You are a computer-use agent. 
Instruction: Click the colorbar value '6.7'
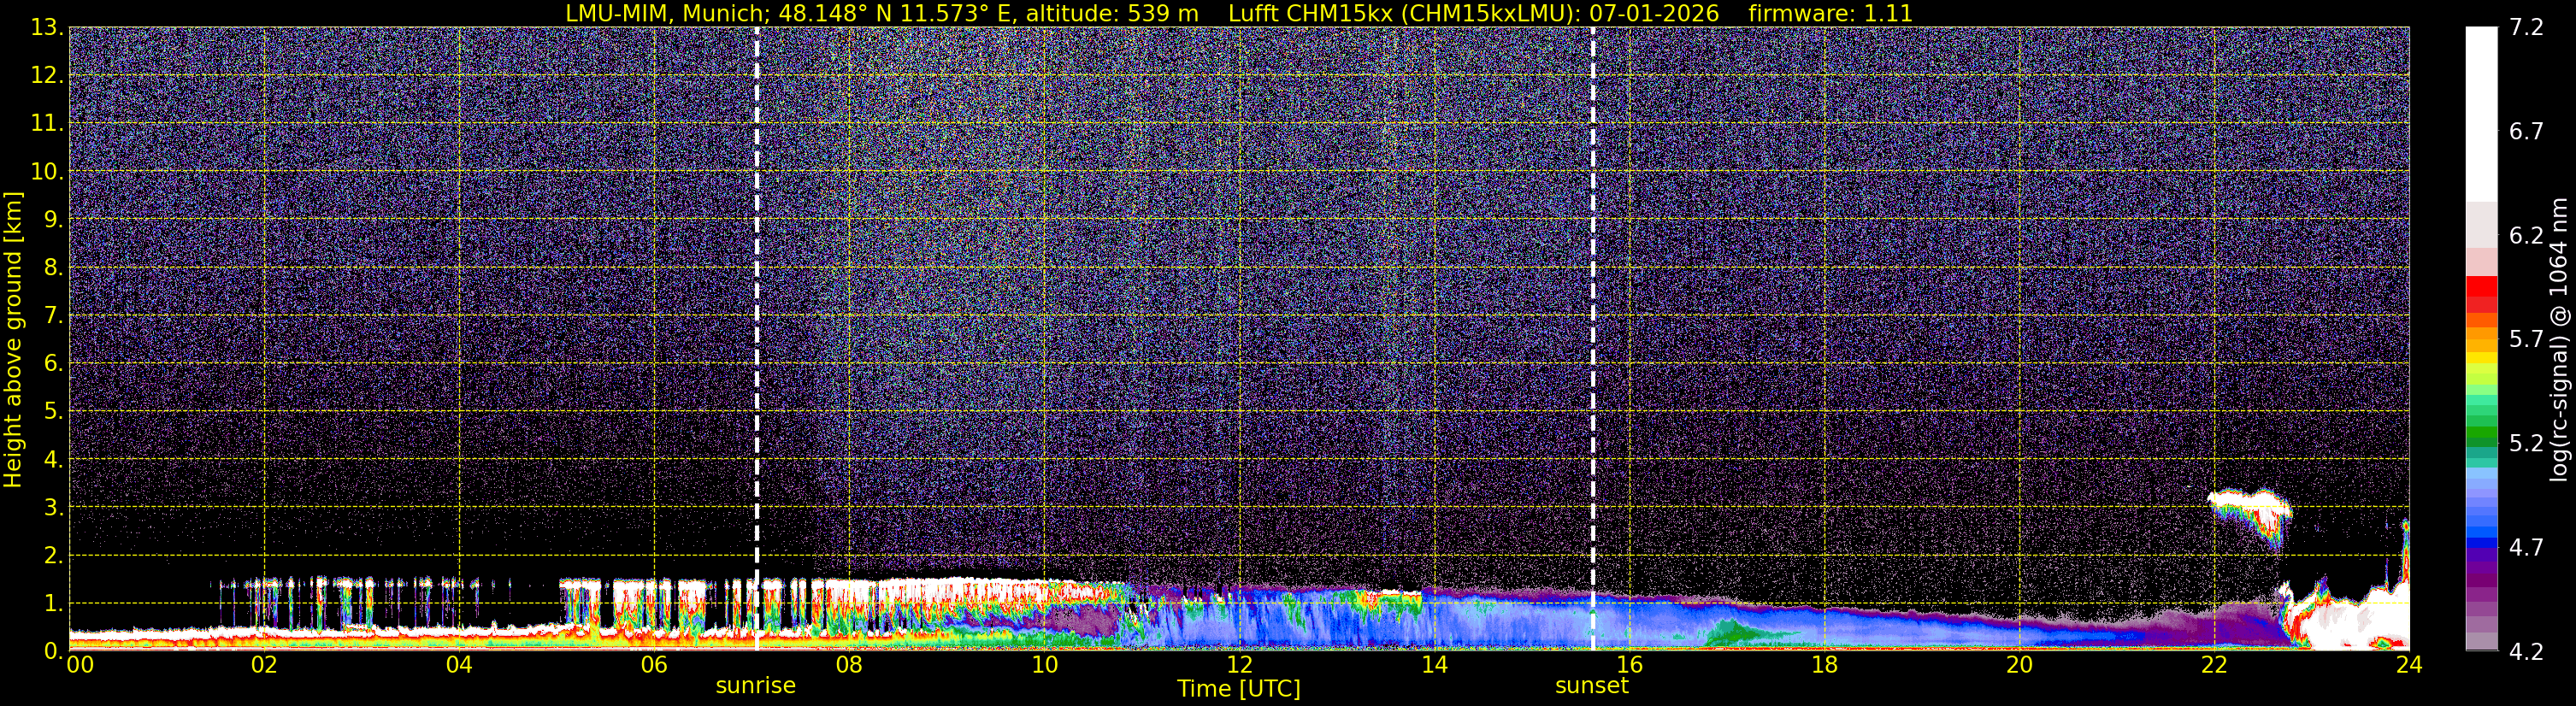(x=2526, y=131)
